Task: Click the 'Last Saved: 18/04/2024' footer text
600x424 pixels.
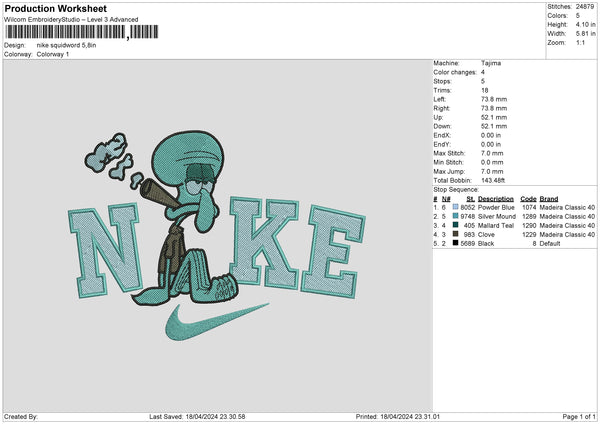Action: tap(197, 416)
